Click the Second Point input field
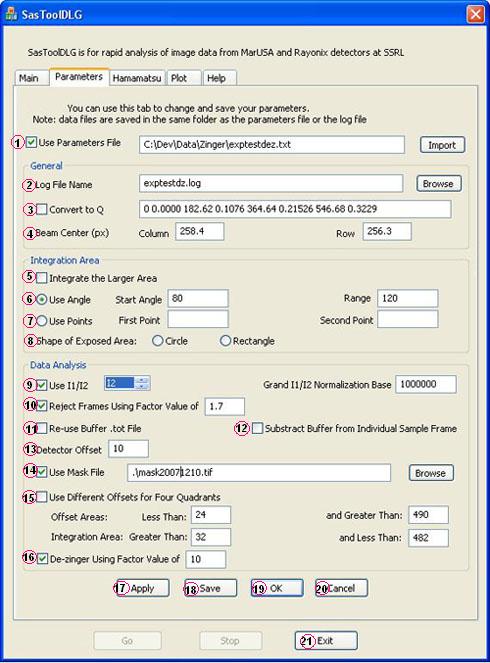Viewport: 490px width, 663px height. [x=408, y=319]
